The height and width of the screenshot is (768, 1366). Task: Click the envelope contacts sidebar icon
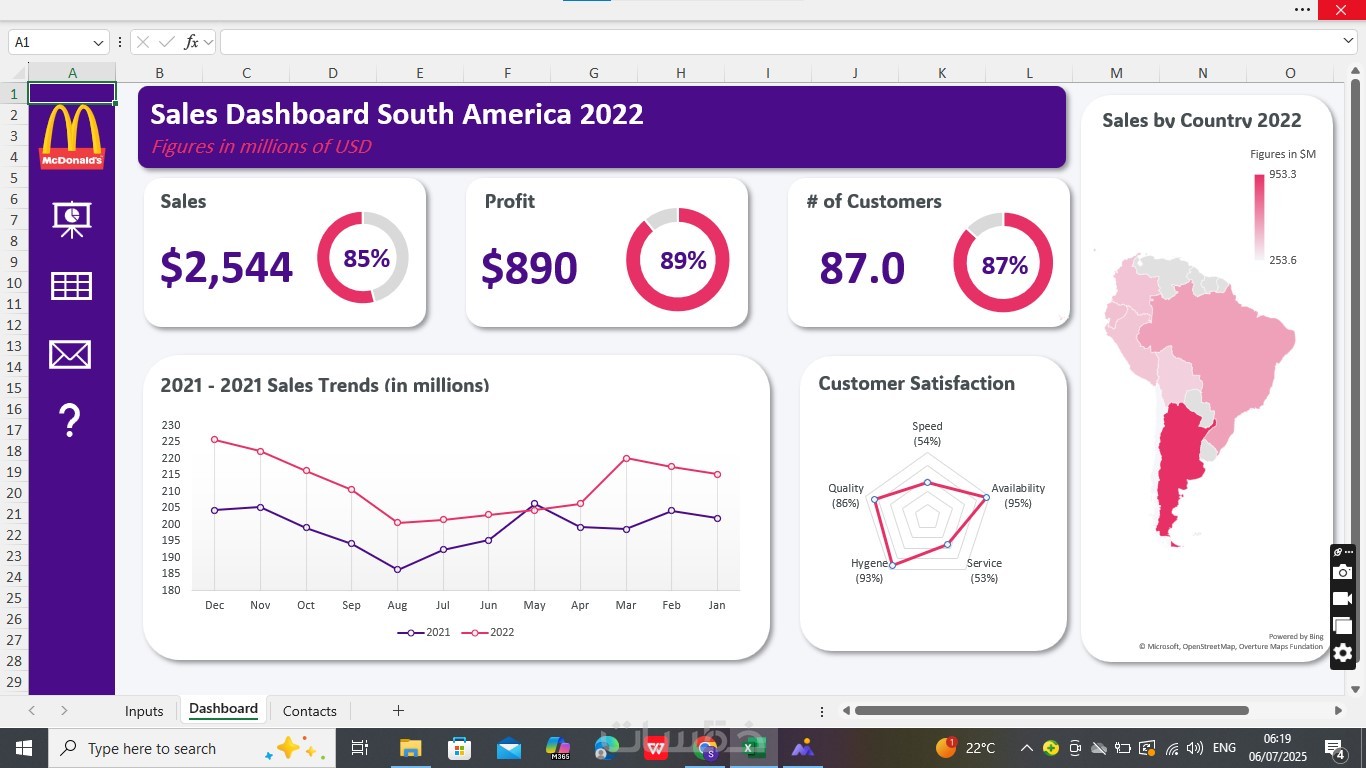[70, 354]
